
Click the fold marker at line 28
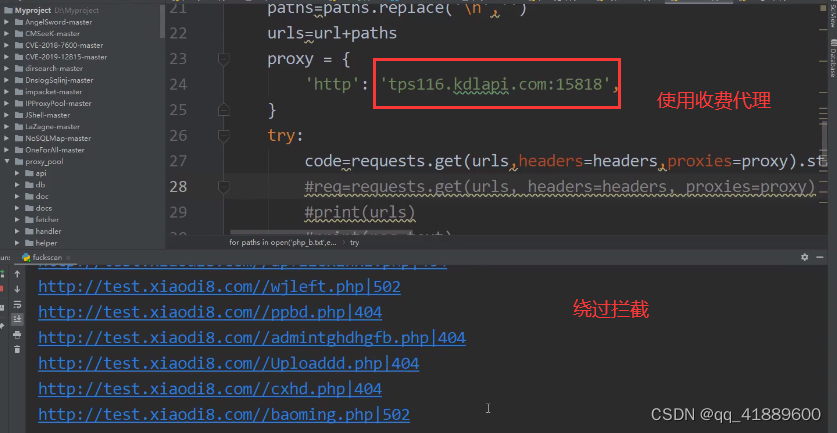224,187
